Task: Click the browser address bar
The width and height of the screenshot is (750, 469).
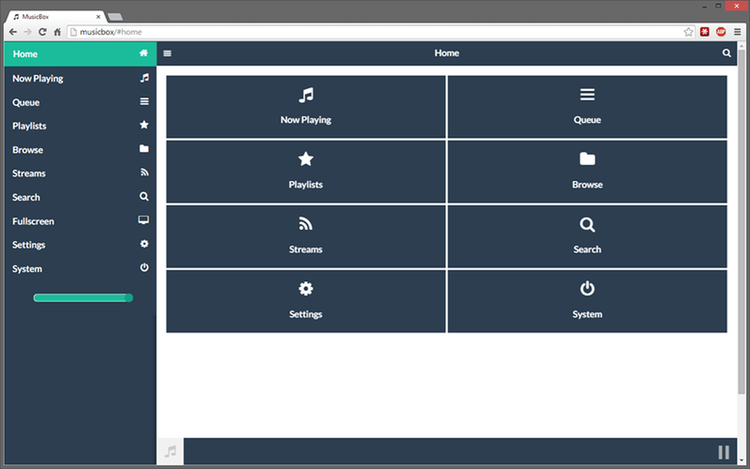Action: pos(370,32)
